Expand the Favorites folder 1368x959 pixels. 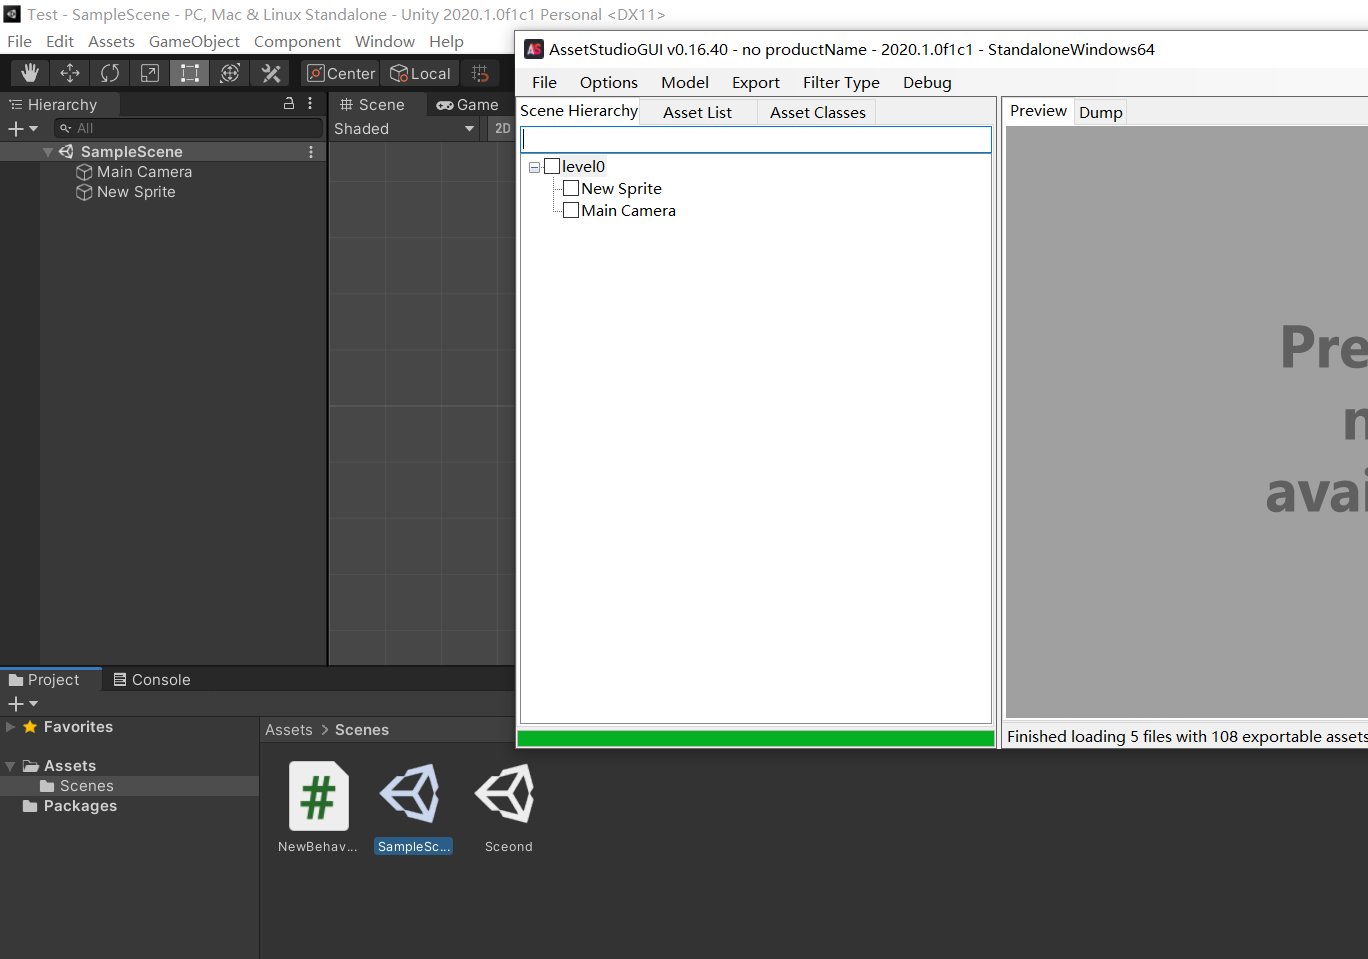tap(11, 727)
